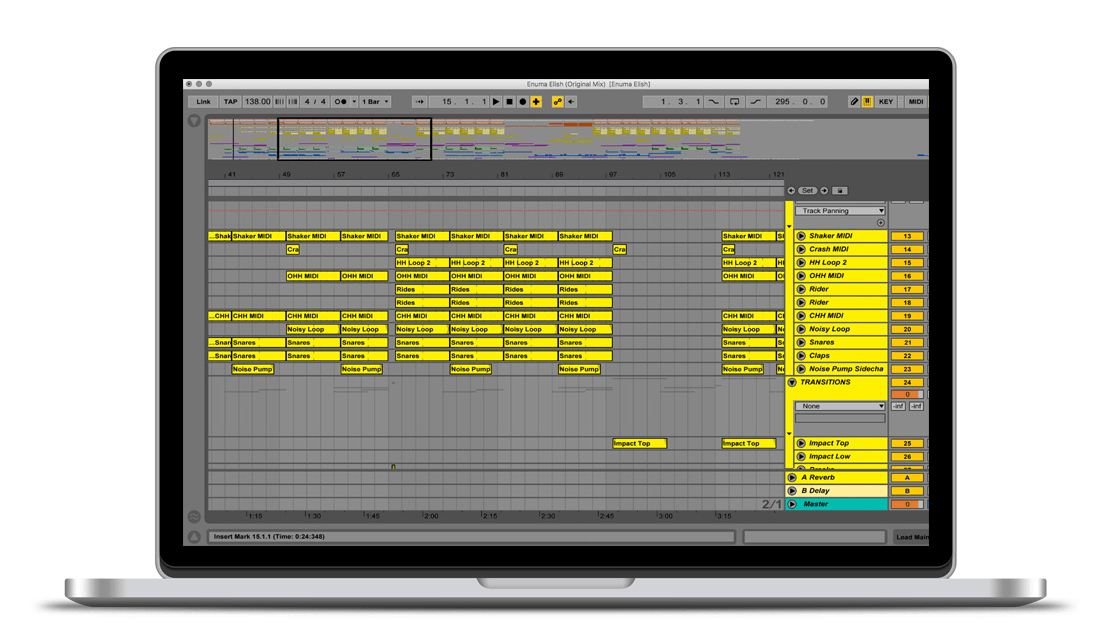The height and width of the screenshot is (640, 1100).
Task: Unfold the OHH MIDI track
Action: [801, 276]
